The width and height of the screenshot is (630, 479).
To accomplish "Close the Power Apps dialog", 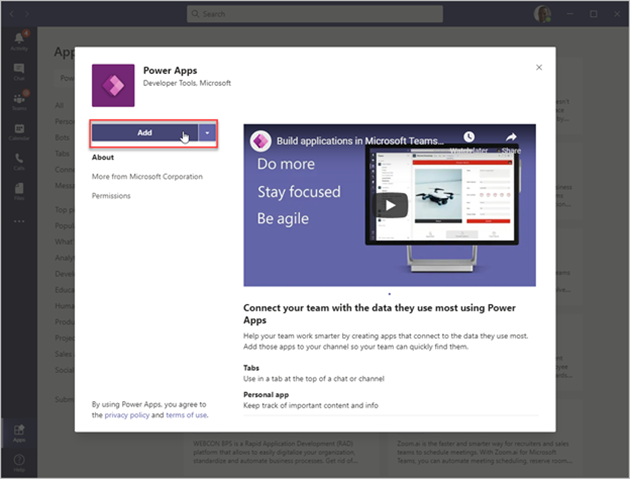I will [x=539, y=67].
